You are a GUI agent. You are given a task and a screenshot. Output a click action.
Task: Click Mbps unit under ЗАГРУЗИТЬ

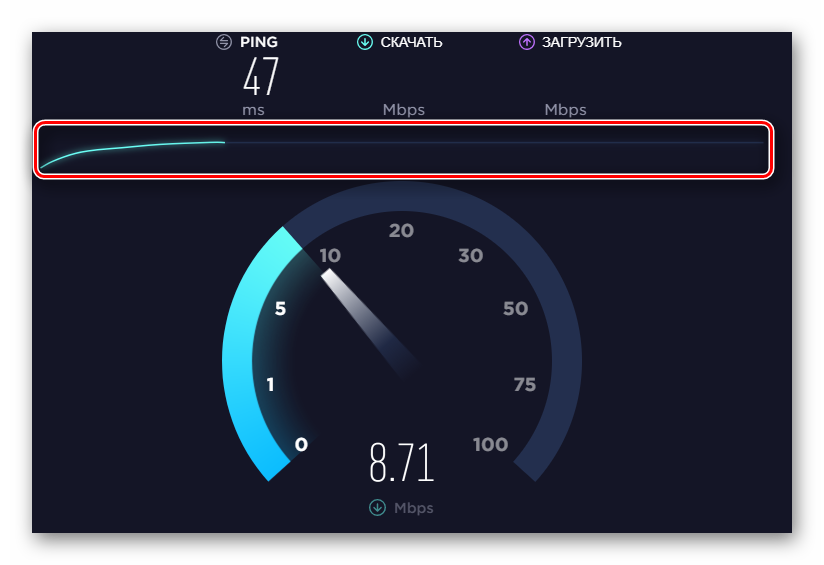click(565, 110)
